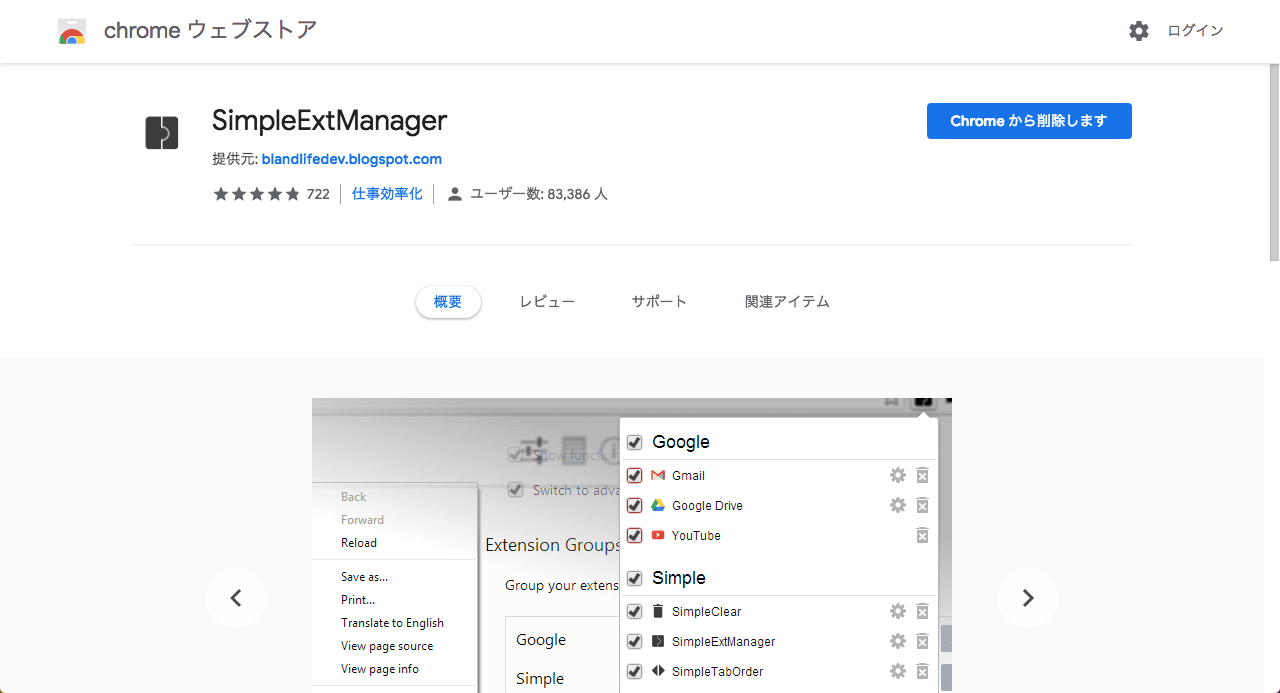
Task: Click the SimpleExtManager uninstall icon
Action: [923, 642]
